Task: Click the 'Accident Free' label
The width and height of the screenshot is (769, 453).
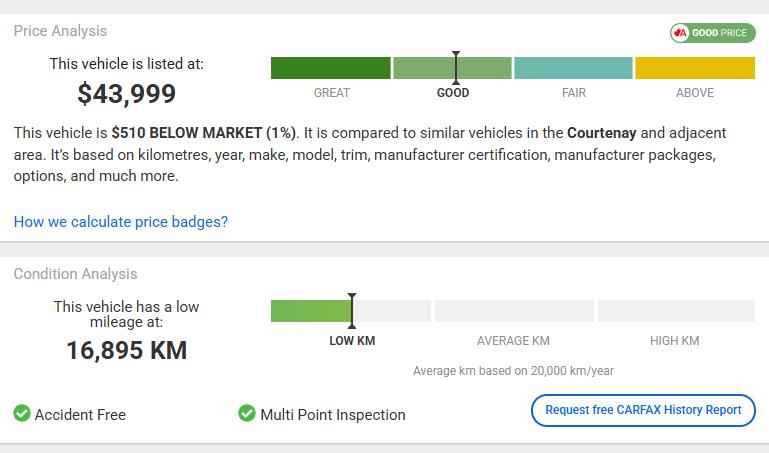Action: click(80, 415)
